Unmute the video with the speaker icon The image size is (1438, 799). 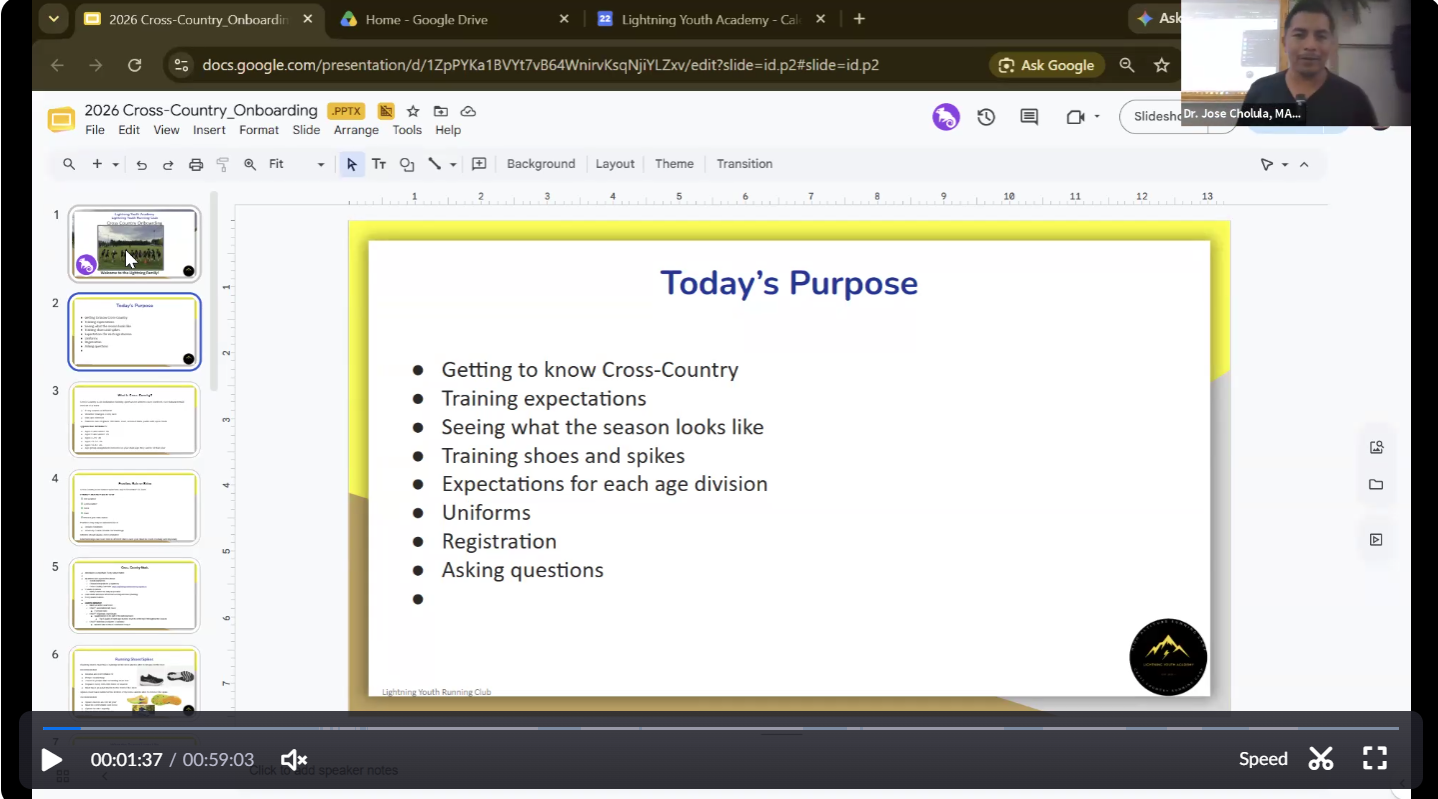pos(294,760)
